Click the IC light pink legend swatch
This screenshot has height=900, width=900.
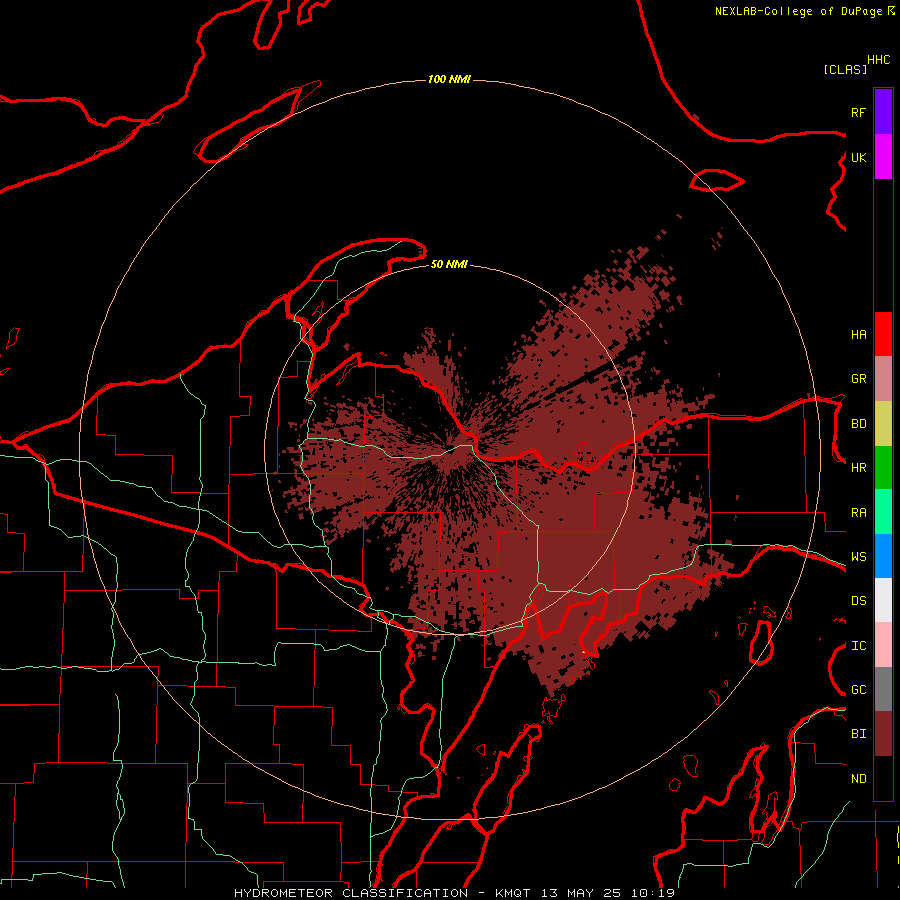[883, 645]
